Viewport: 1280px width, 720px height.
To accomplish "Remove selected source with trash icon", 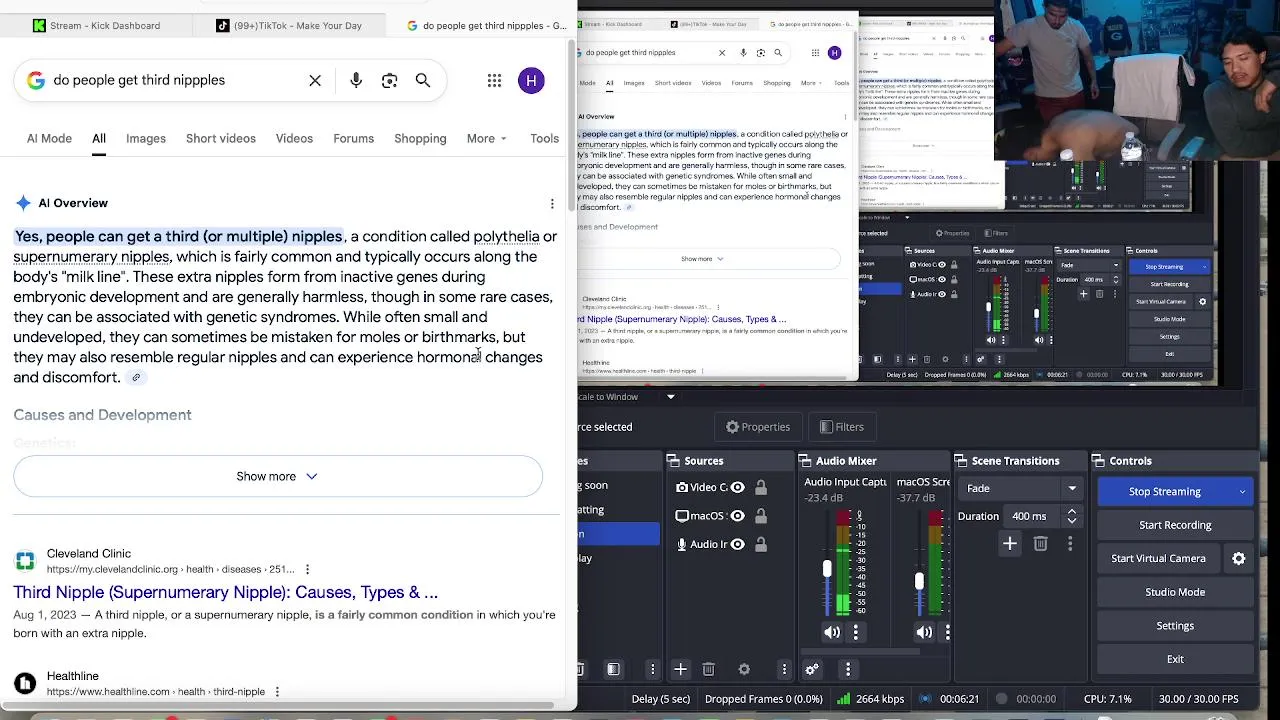I will tap(708, 669).
